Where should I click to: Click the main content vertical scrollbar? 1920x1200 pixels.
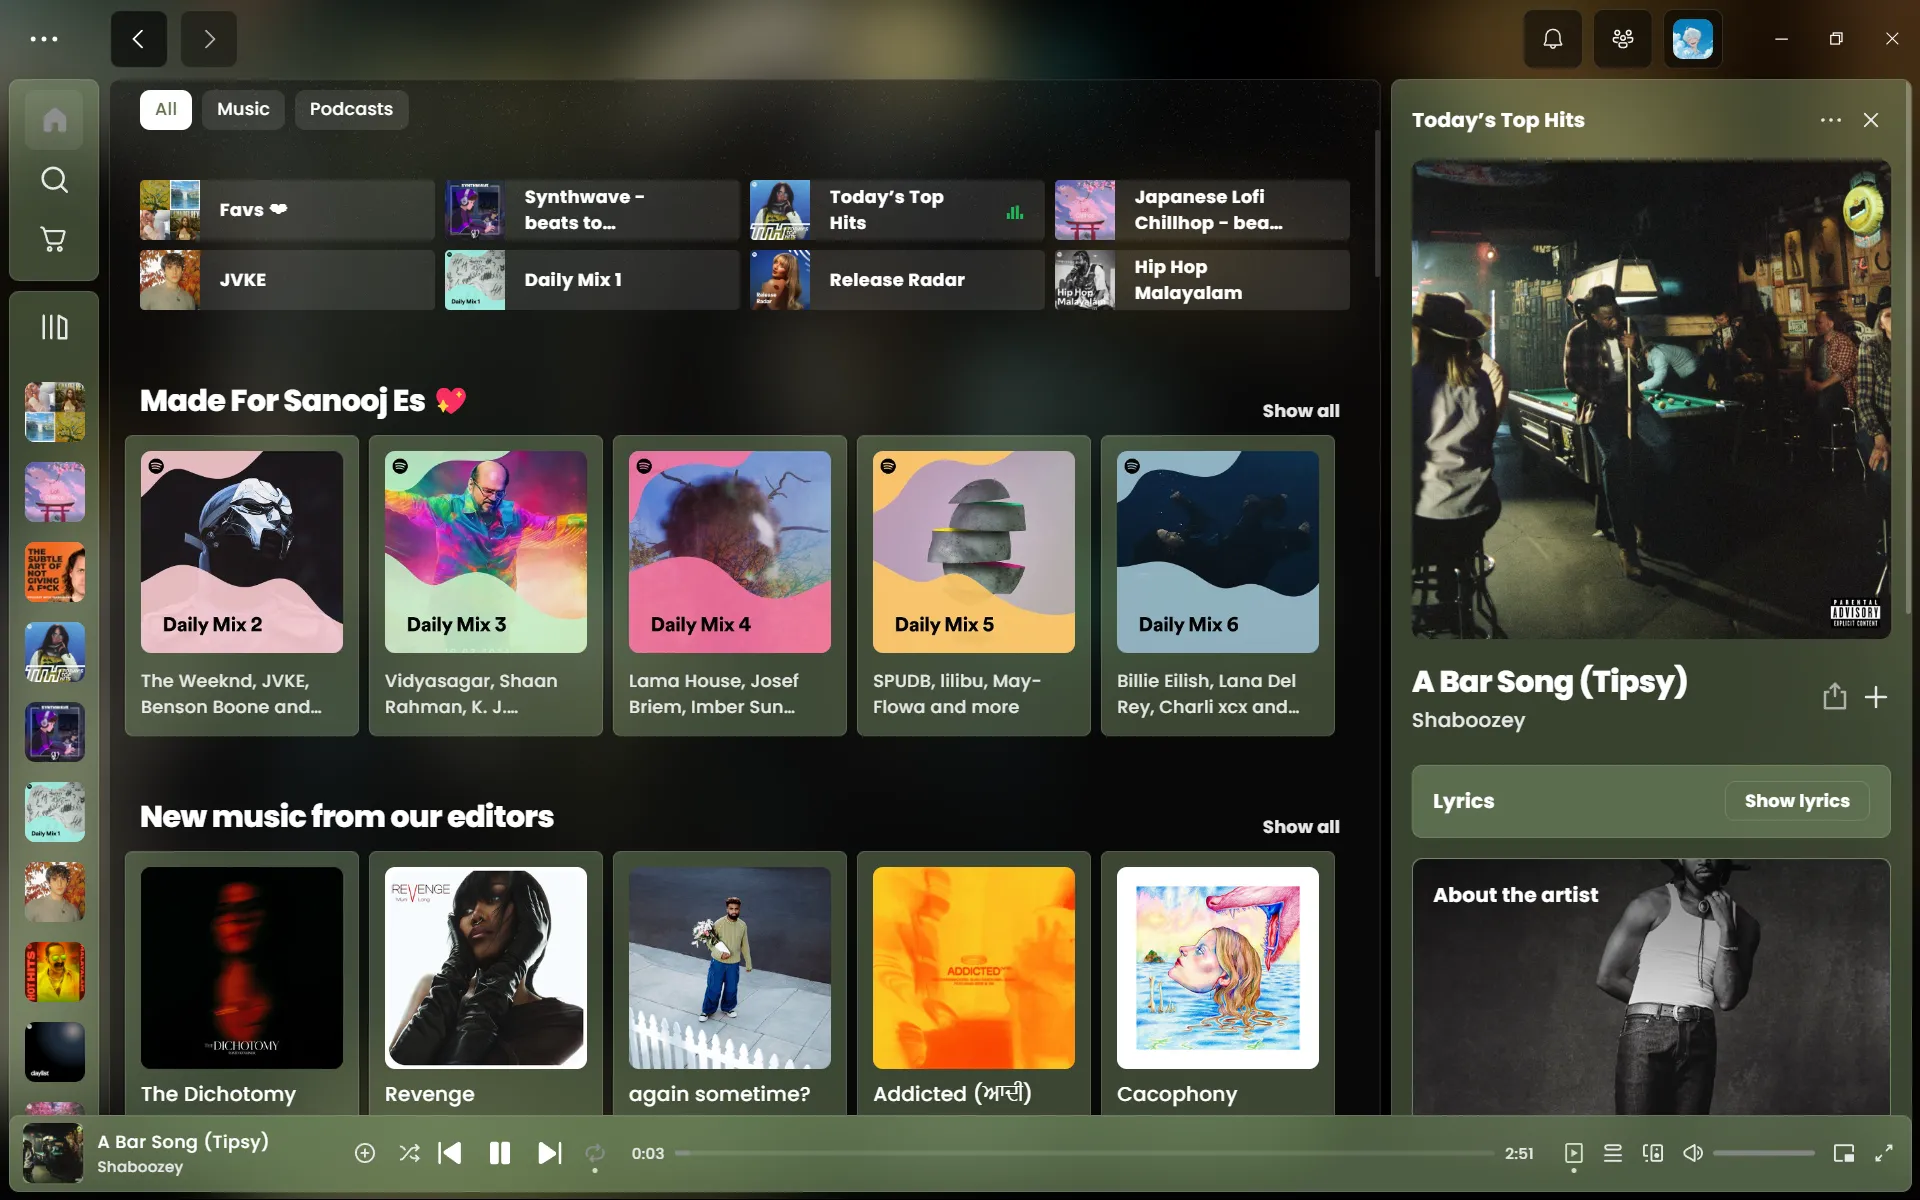(1376, 204)
